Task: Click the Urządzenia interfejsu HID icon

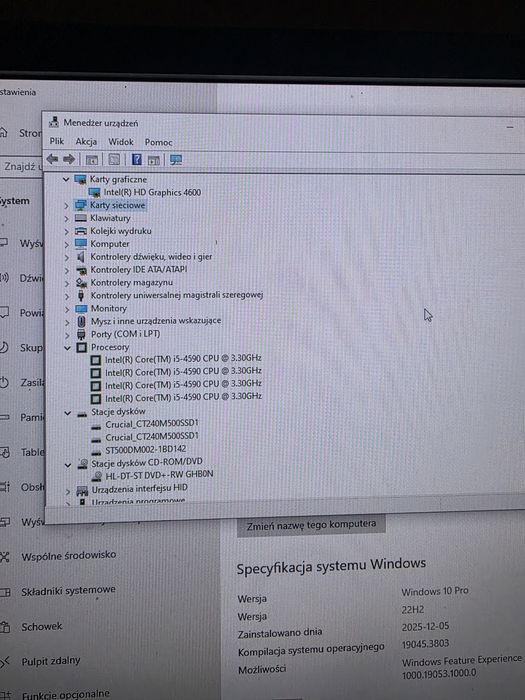Action: coord(82,491)
